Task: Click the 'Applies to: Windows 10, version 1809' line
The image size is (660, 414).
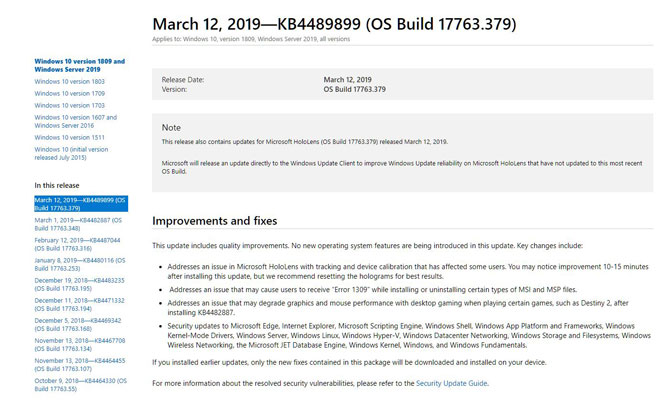Action: coord(251,39)
